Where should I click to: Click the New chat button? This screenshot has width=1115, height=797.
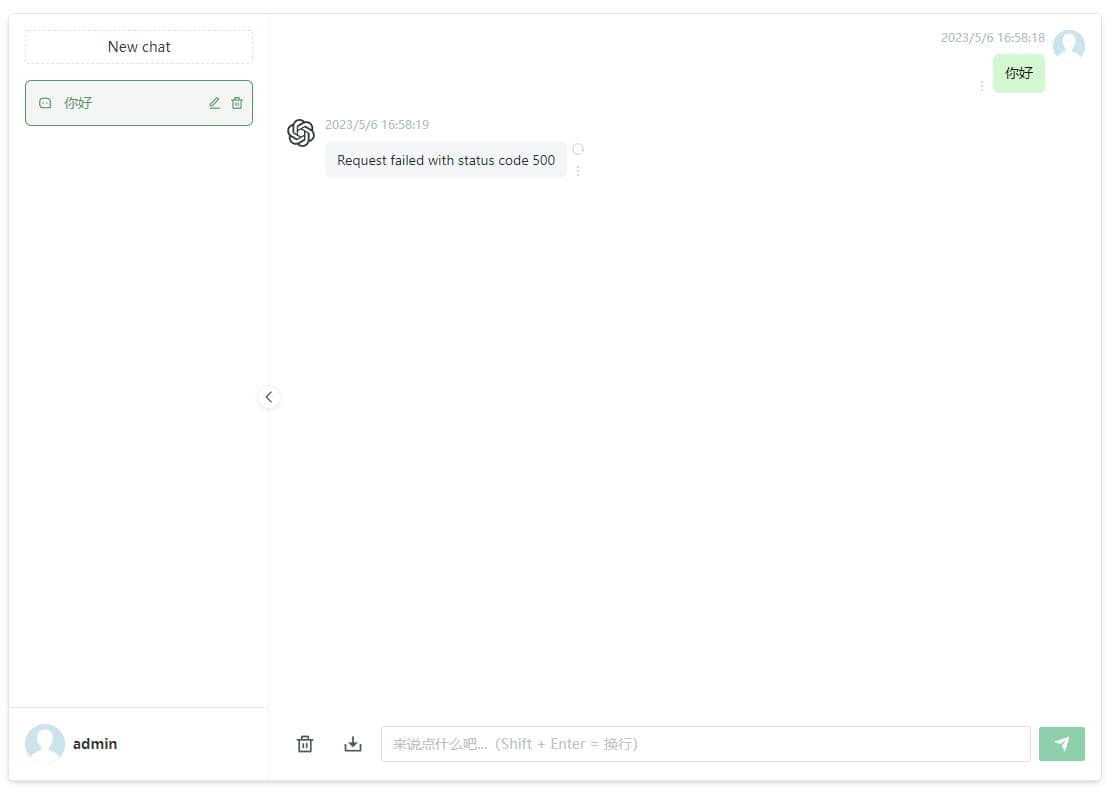click(x=139, y=47)
